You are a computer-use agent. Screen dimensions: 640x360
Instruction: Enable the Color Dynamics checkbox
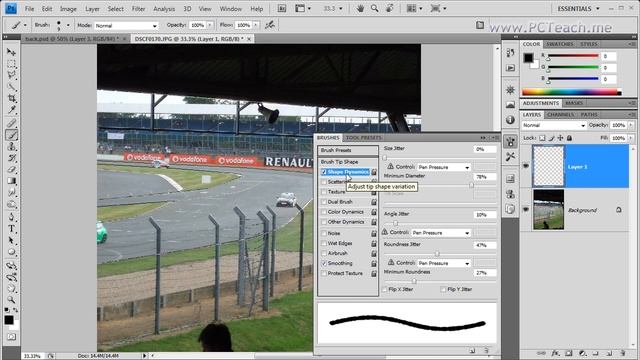324,212
